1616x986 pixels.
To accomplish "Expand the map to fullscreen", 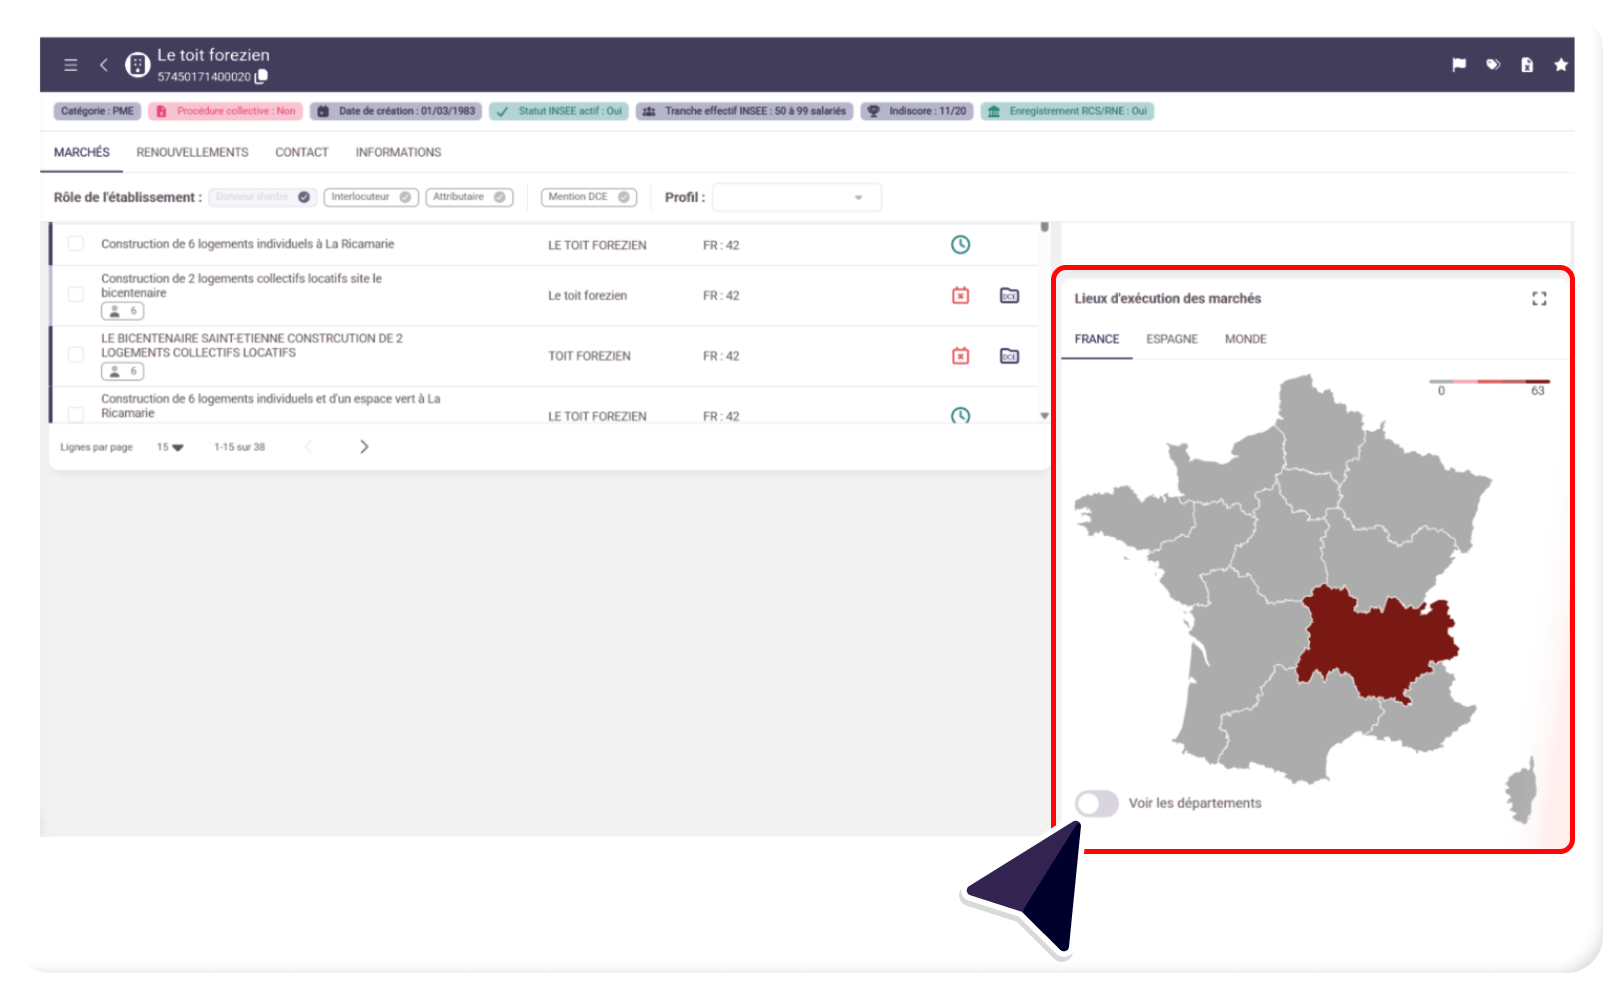I will (1539, 299).
